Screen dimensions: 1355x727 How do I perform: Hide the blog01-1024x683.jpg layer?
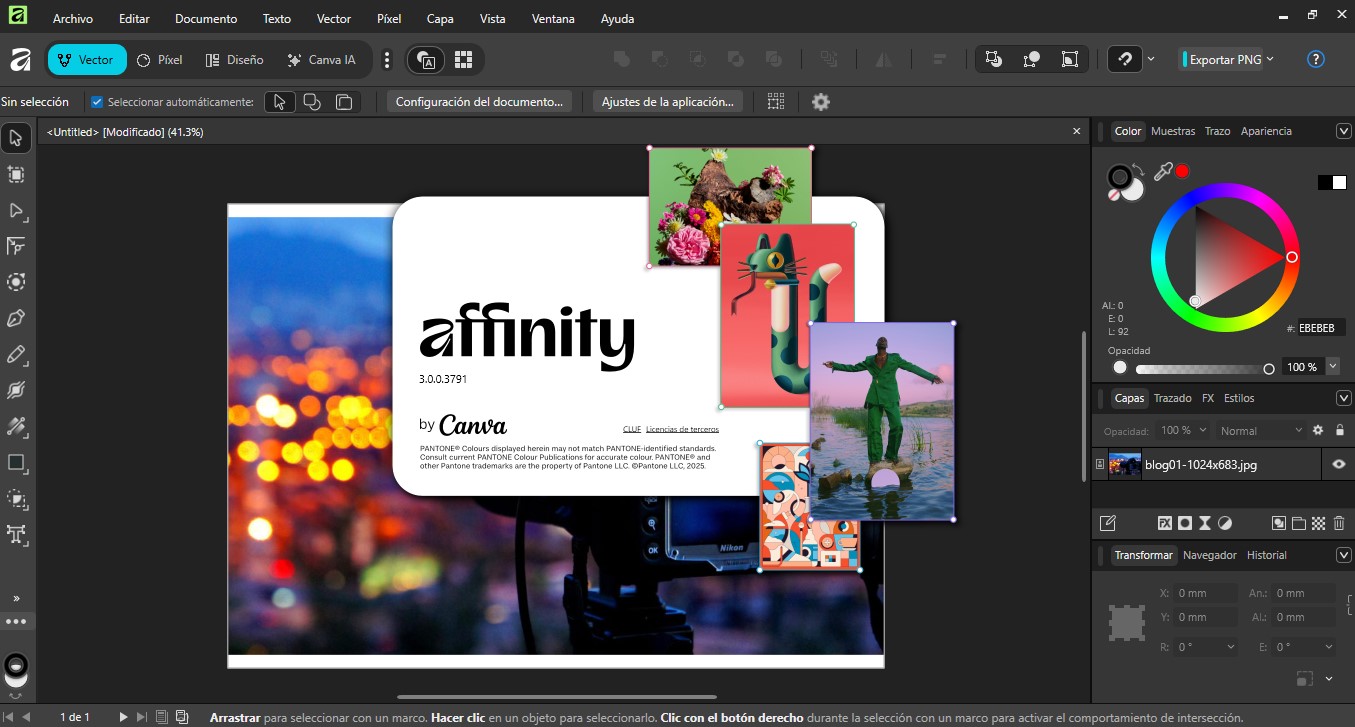[1338, 464]
